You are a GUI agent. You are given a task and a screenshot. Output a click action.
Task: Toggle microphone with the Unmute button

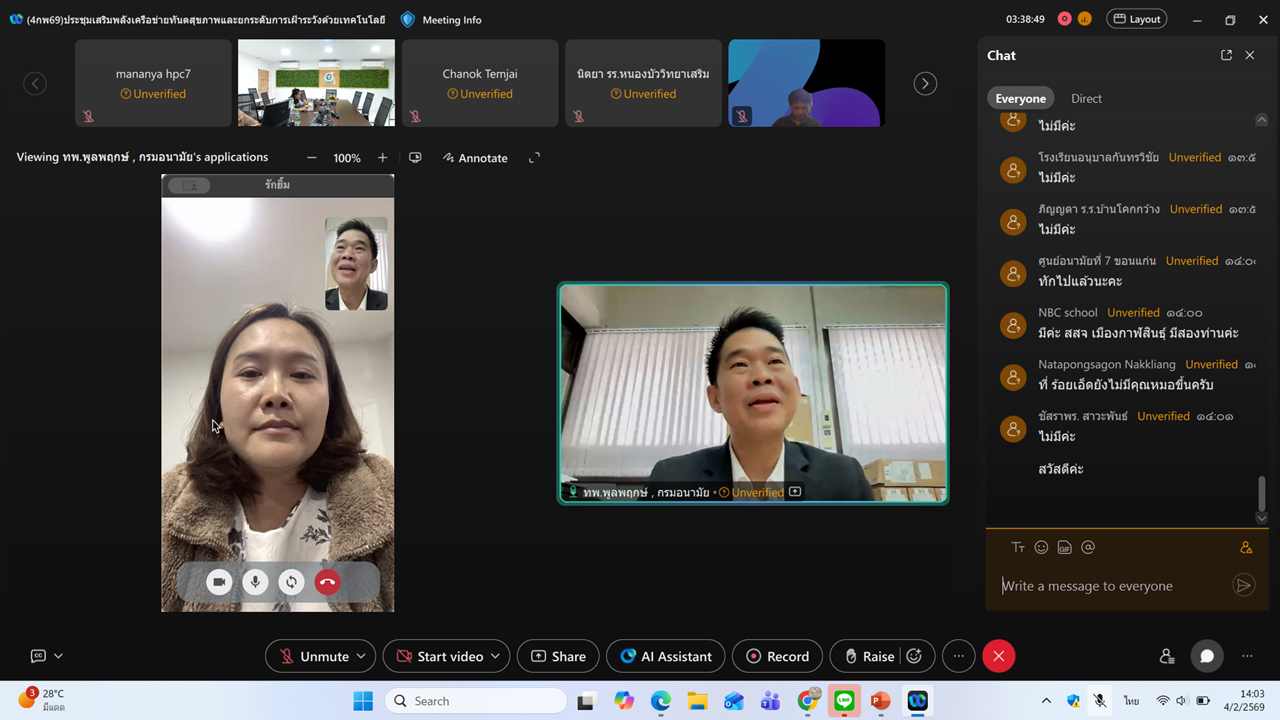click(312, 656)
